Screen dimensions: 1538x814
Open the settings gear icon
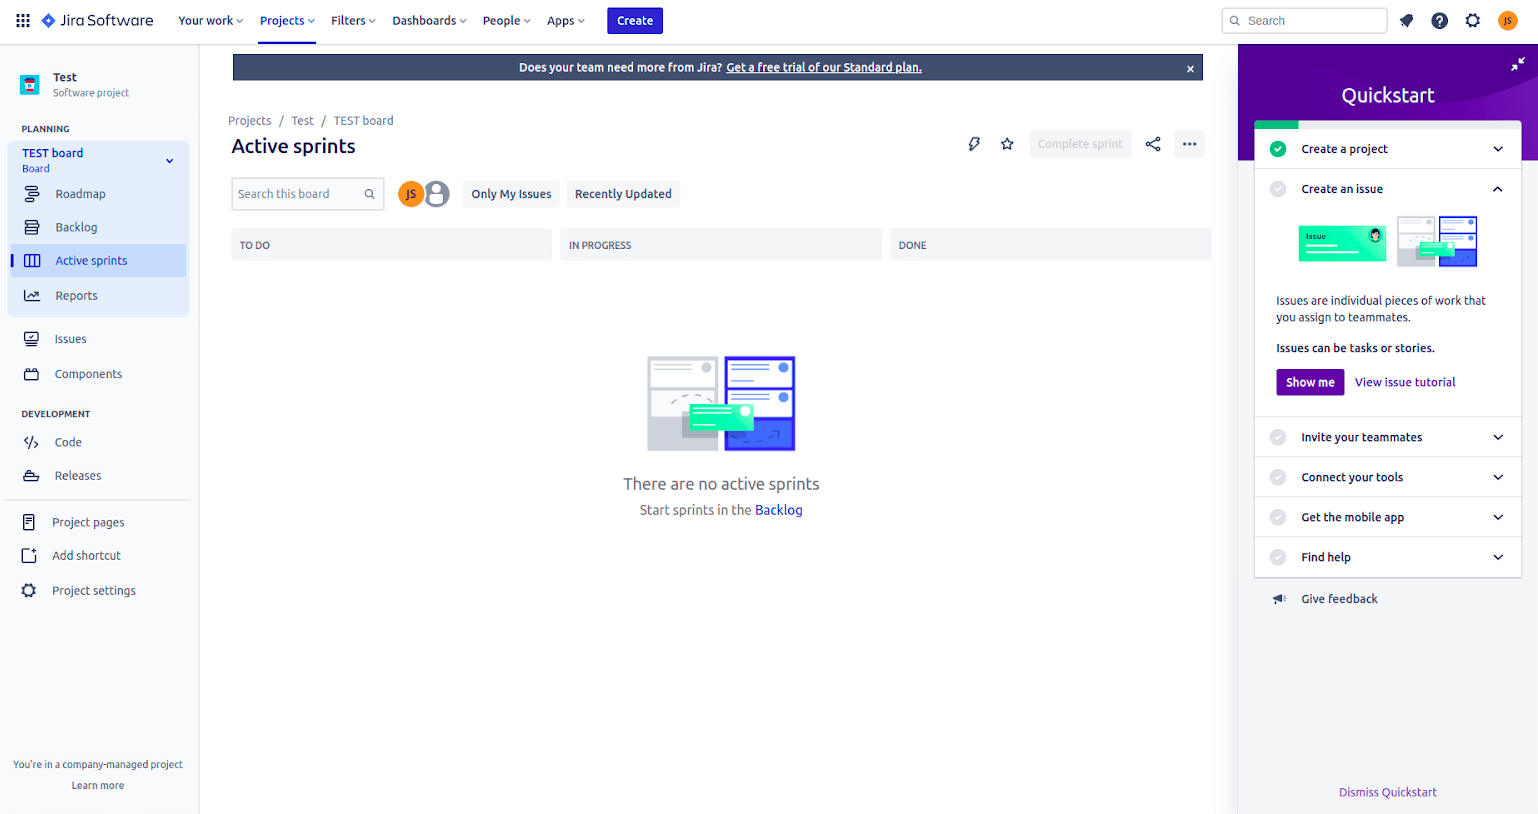[1473, 21]
